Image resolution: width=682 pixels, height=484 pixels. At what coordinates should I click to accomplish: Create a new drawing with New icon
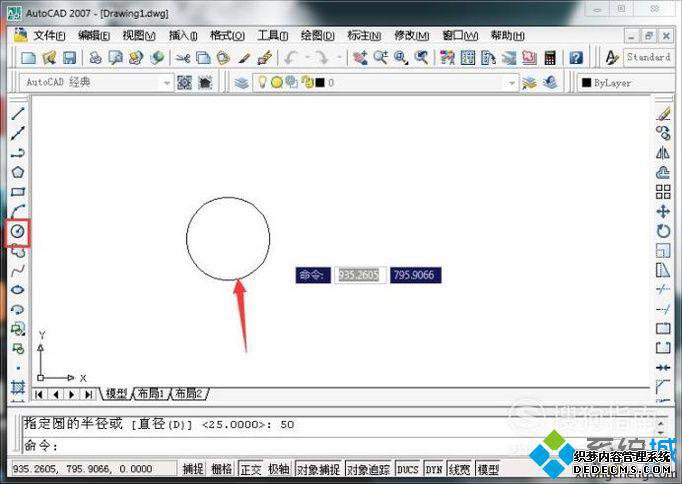click(29, 57)
